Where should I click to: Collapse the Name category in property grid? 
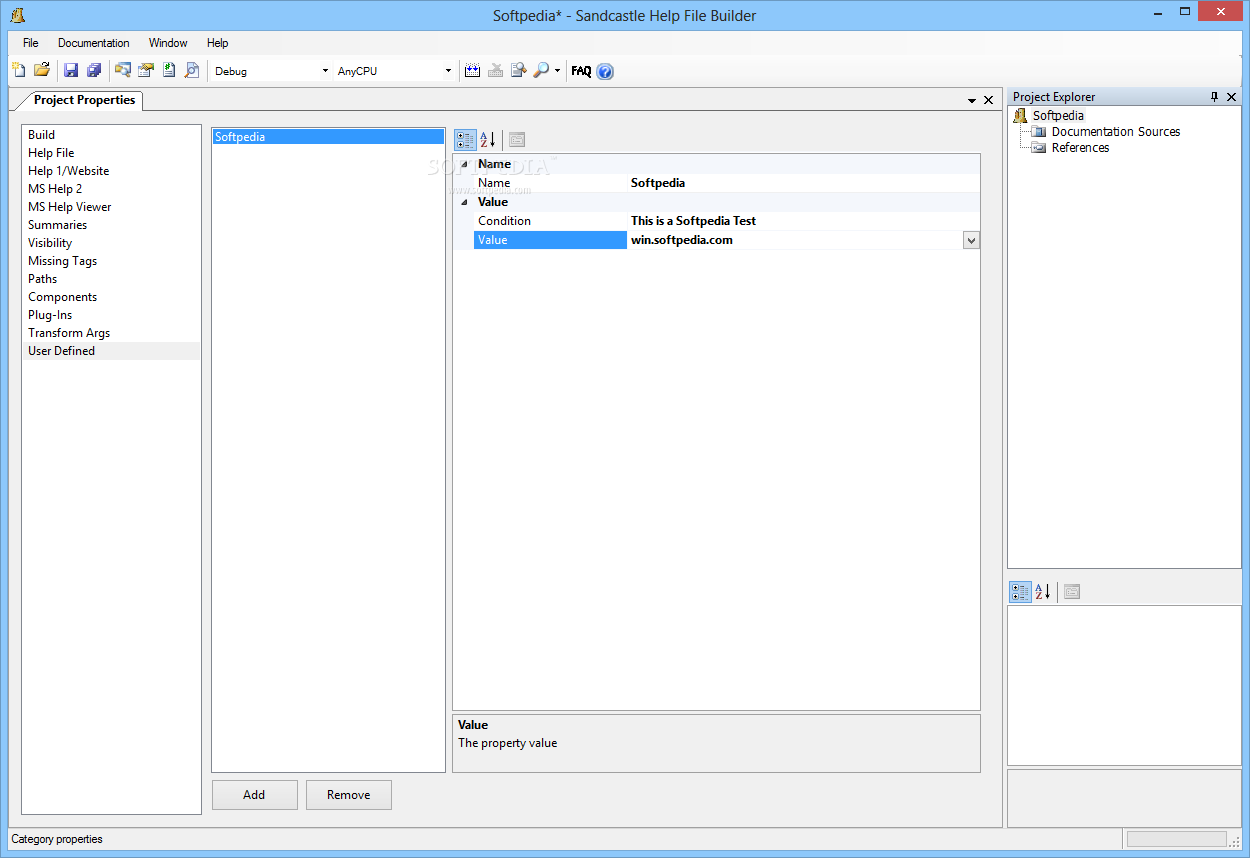(463, 164)
